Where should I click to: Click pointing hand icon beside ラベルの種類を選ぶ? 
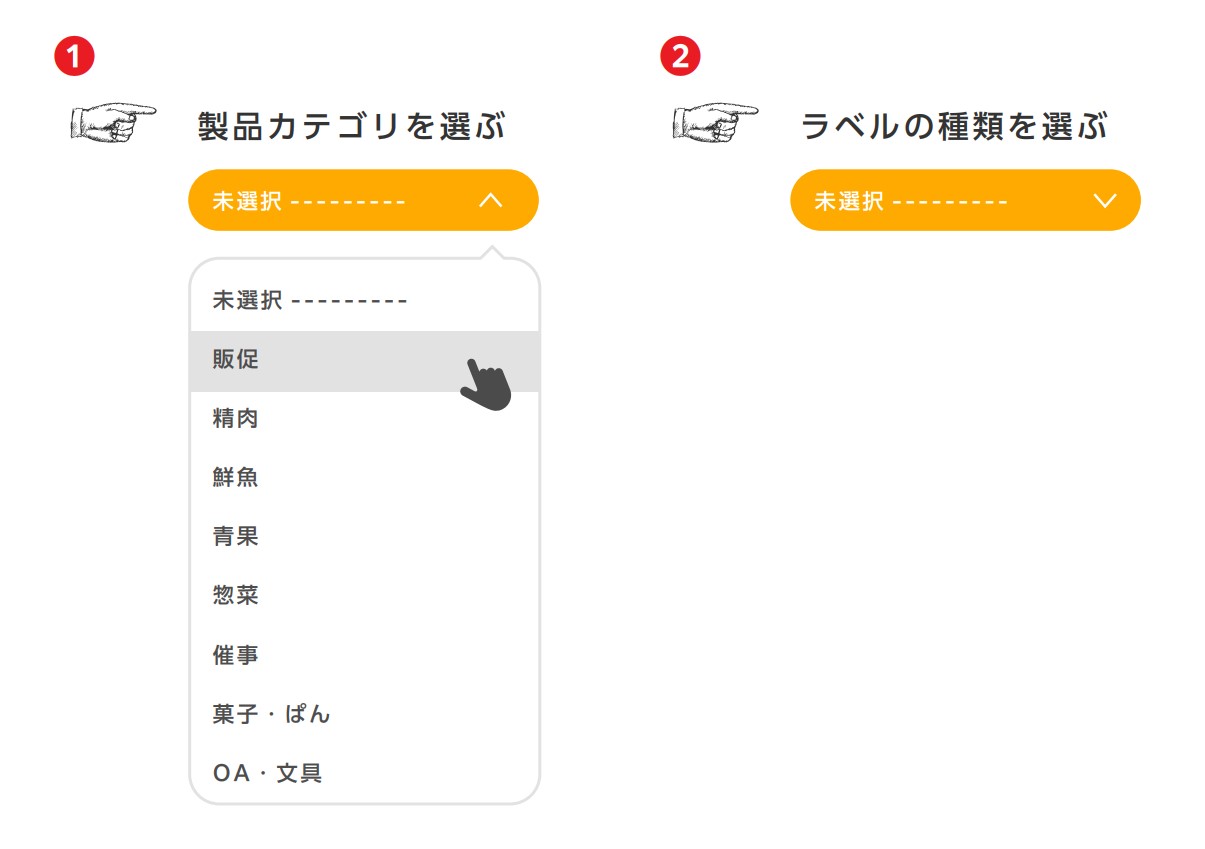715,122
